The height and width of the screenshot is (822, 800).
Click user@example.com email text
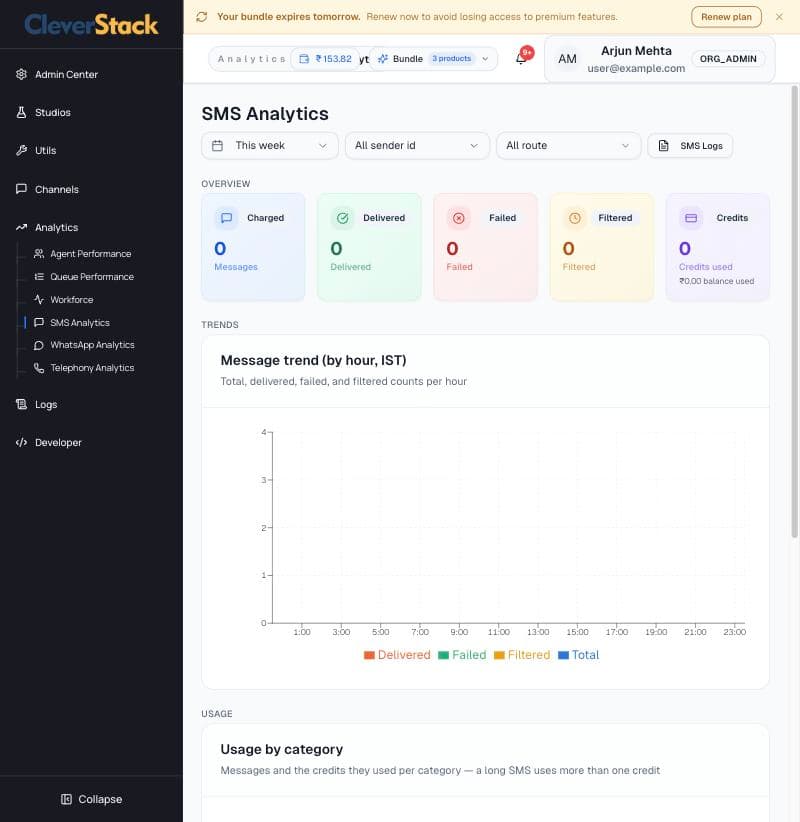636,68
